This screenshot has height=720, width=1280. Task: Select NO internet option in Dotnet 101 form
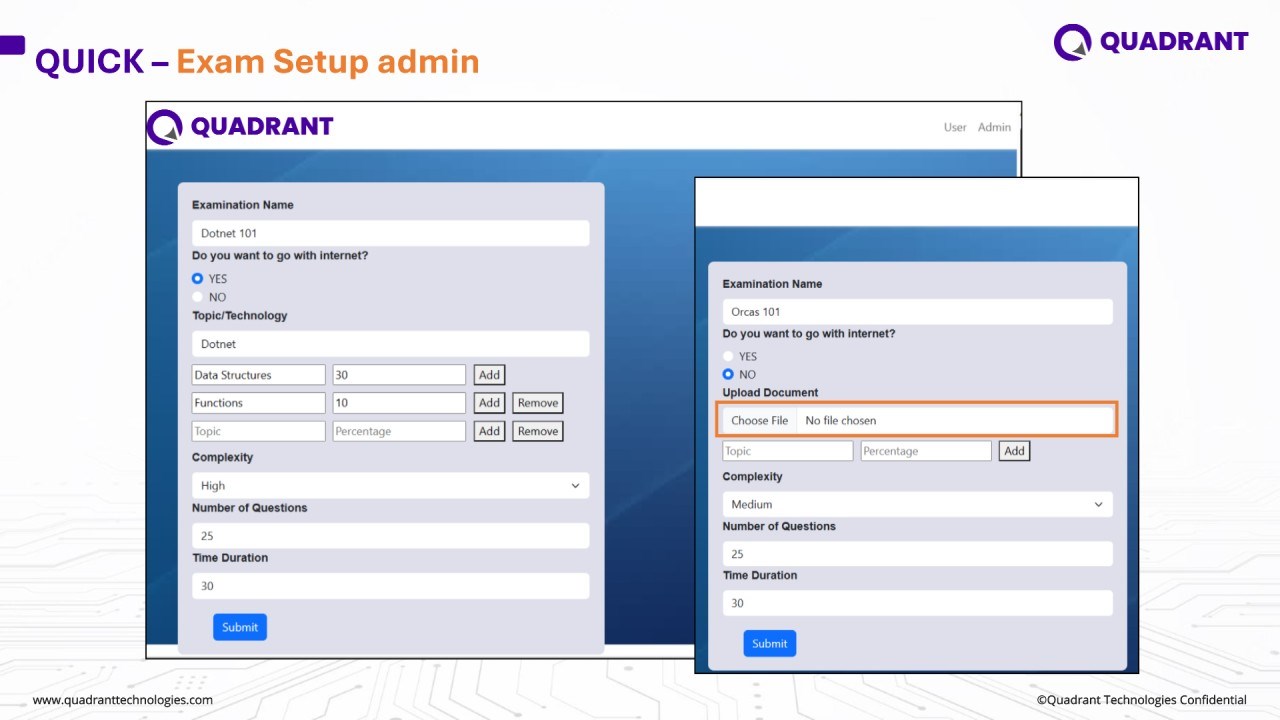coord(197,297)
